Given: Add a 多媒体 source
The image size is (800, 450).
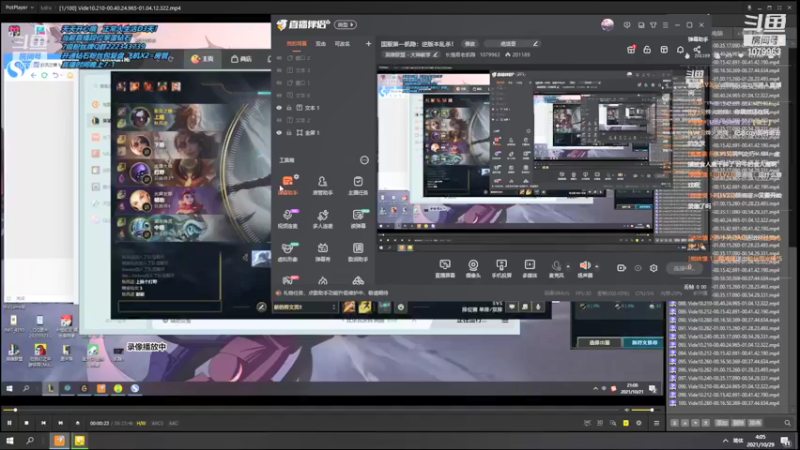Looking at the screenshot, I should coord(530,268).
